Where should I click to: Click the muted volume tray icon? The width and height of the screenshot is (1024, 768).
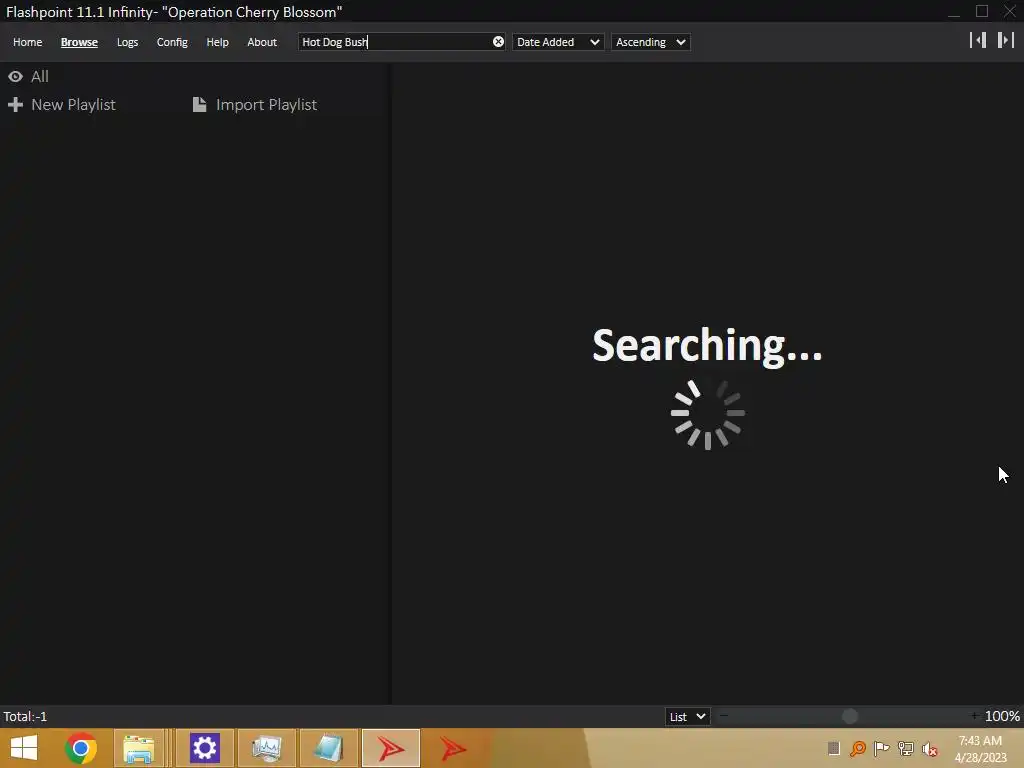pyautogui.click(x=929, y=748)
